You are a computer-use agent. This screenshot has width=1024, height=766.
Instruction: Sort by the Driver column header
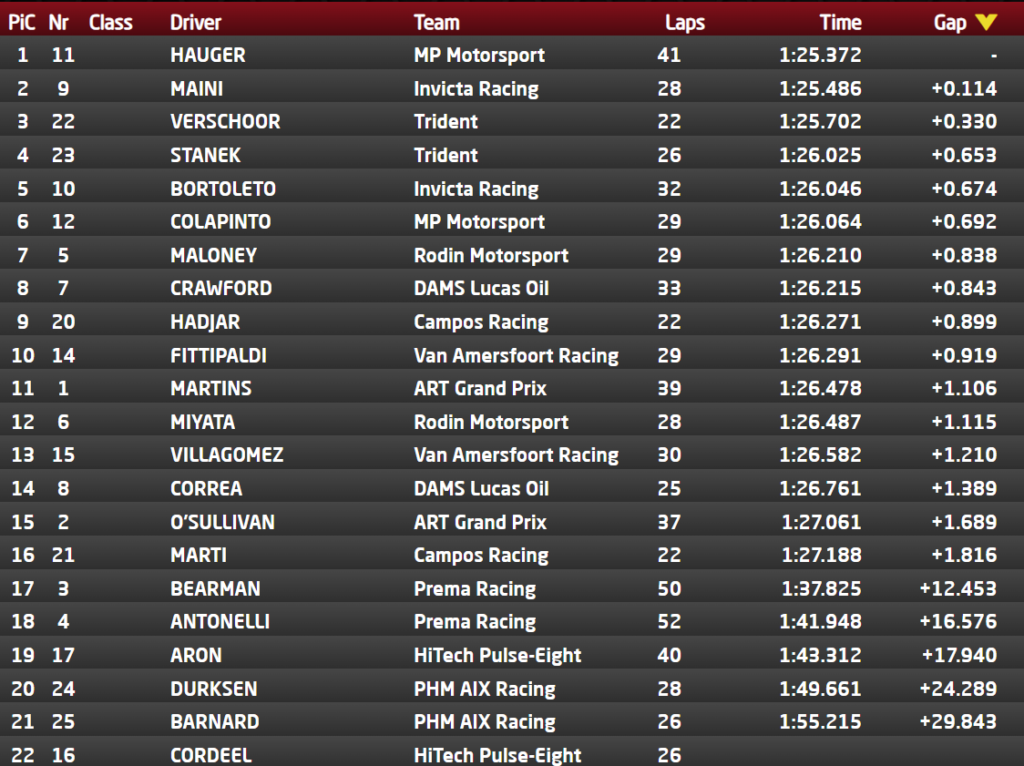click(196, 22)
